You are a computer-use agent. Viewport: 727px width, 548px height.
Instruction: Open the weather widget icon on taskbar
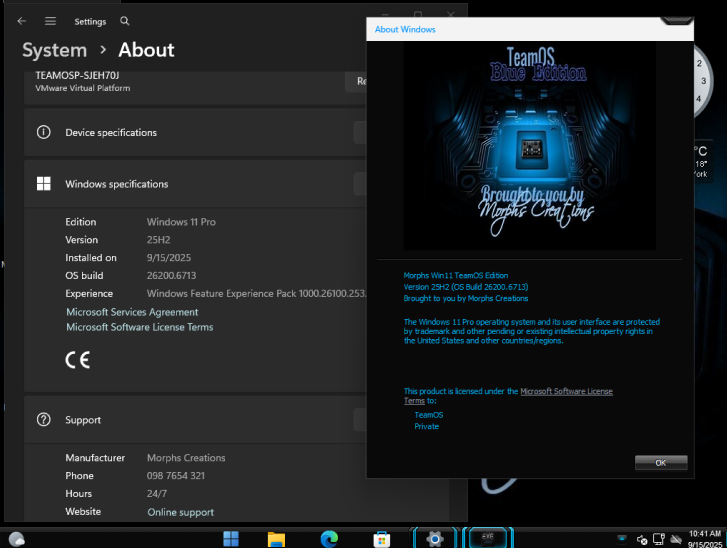[x=17, y=539]
